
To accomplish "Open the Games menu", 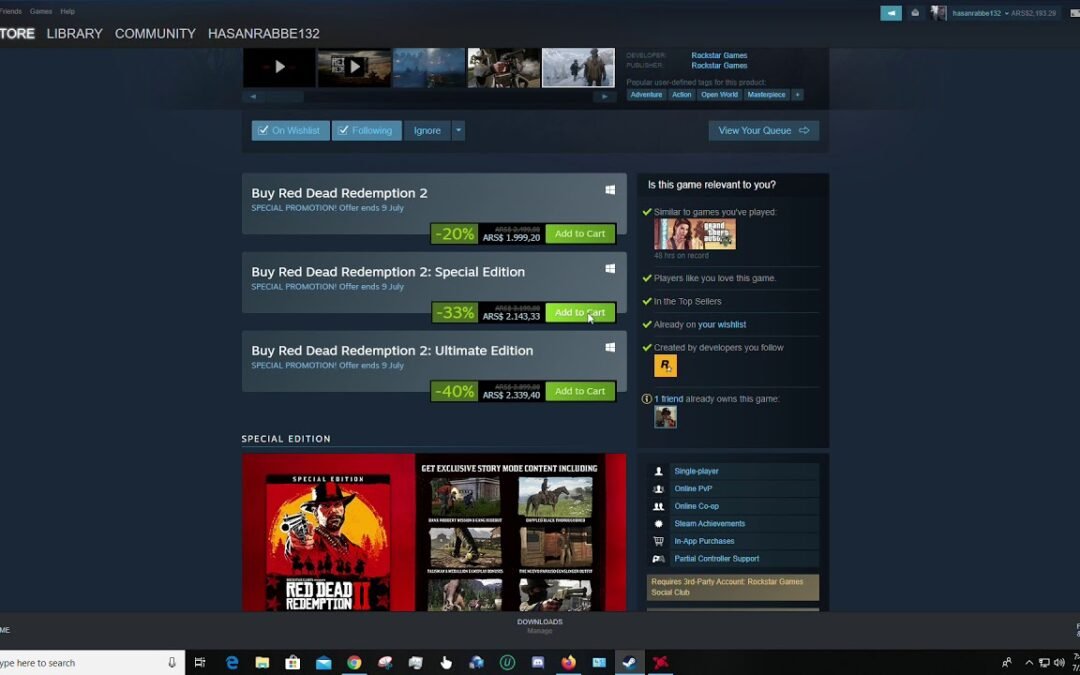I will [x=41, y=11].
